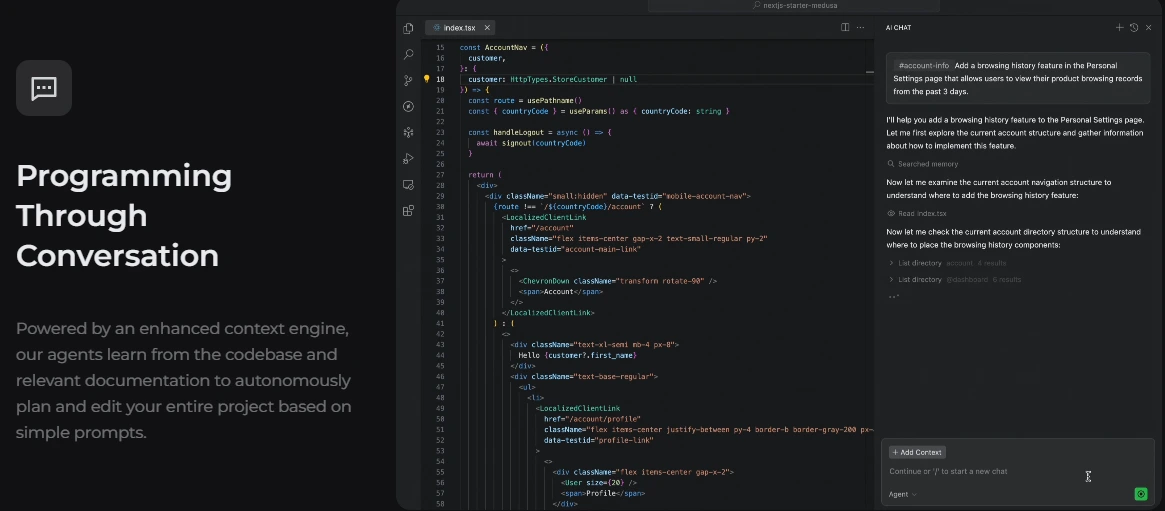Open Run and Debug play icon
Image resolution: width=1165 pixels, height=511 pixels.
click(408, 158)
